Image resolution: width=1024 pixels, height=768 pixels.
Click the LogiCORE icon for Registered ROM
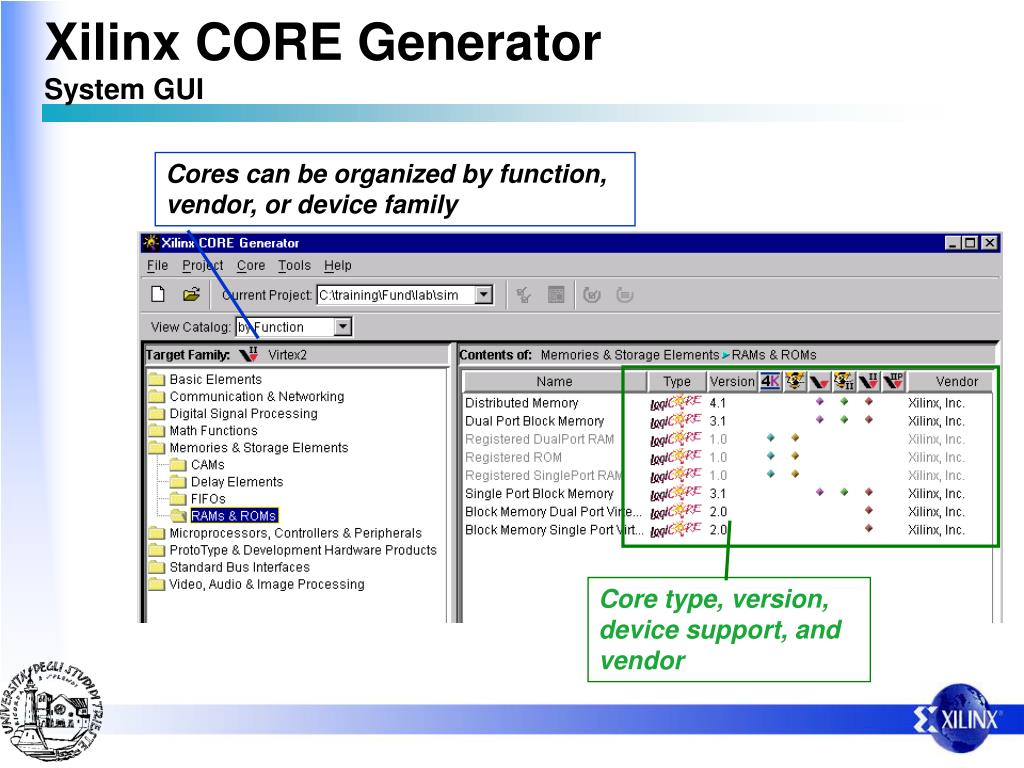point(675,457)
